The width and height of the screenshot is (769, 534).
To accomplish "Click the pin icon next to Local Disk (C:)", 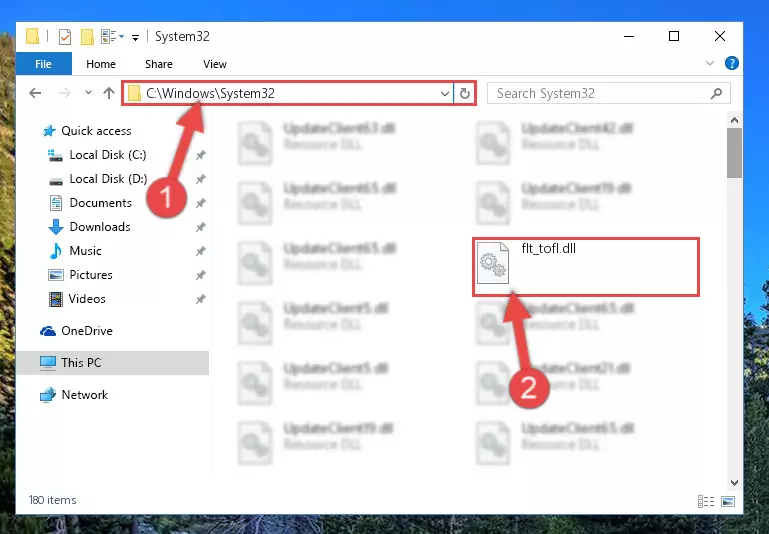I will (x=201, y=155).
